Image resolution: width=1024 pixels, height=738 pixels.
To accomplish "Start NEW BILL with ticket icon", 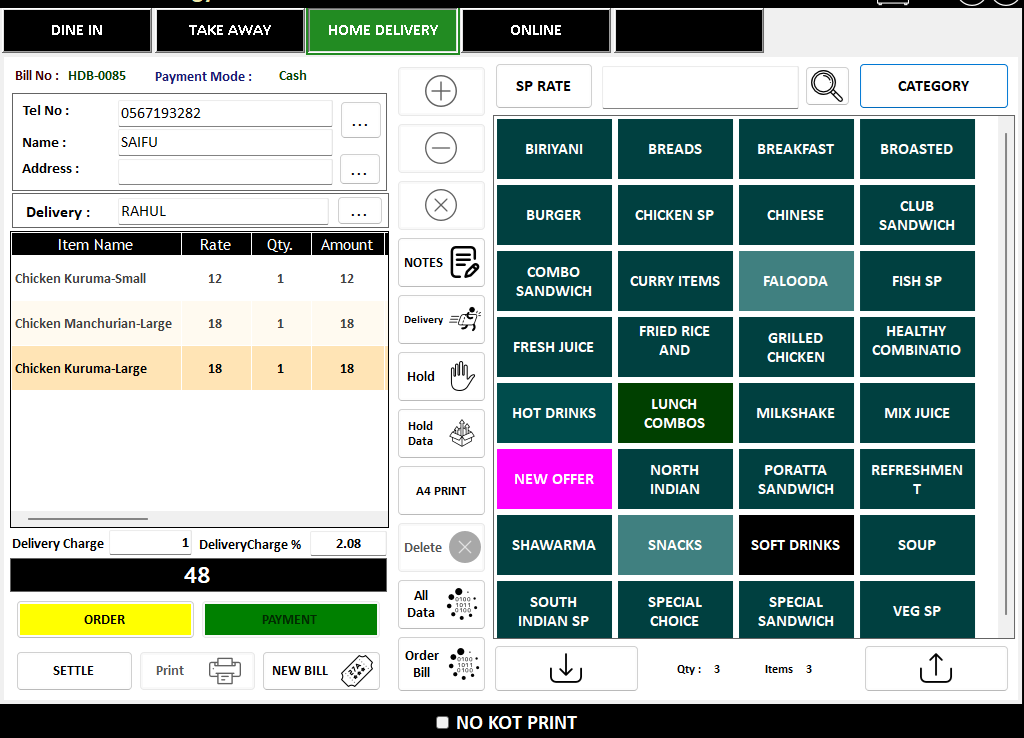I will [321, 671].
